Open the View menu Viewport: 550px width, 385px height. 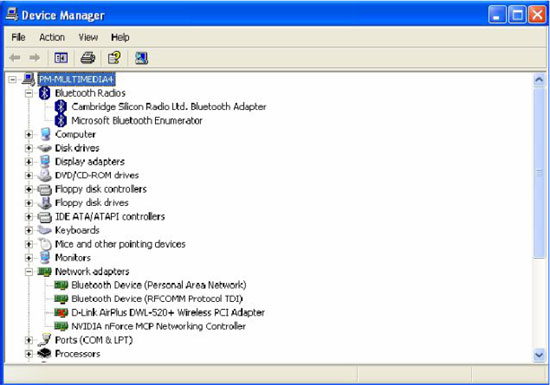click(x=88, y=37)
